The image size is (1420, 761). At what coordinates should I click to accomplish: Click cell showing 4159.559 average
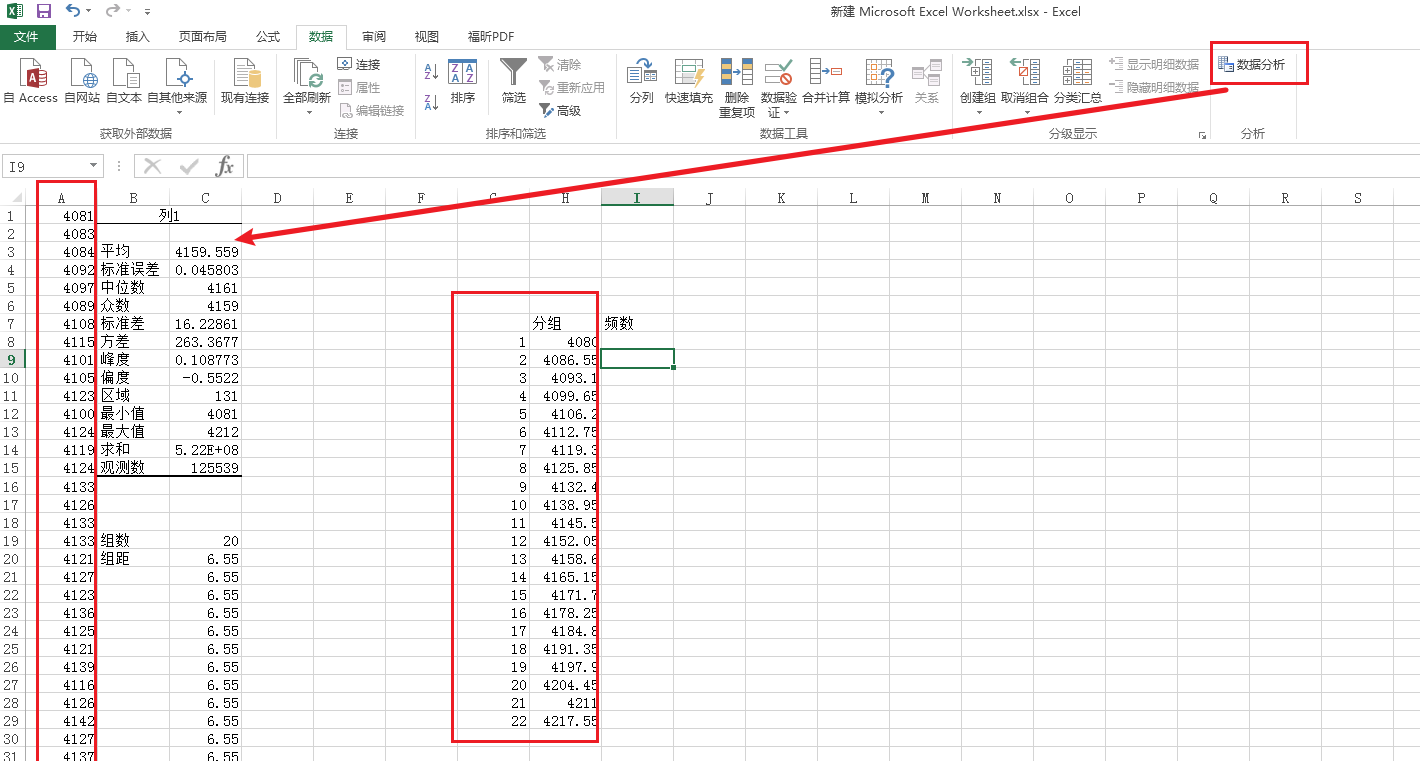(205, 251)
